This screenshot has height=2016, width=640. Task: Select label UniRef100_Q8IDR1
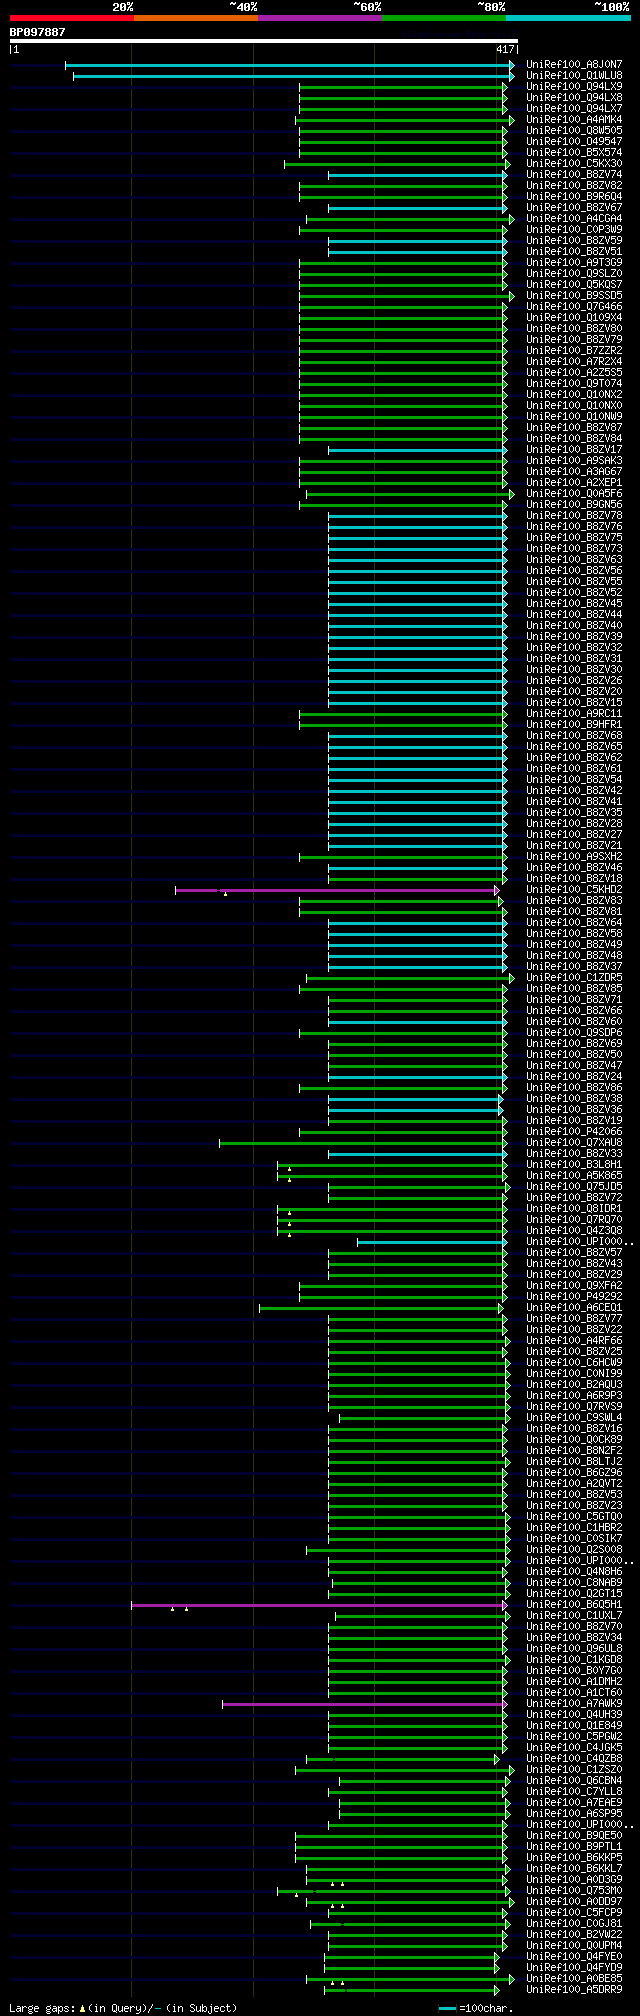tap(574, 1208)
